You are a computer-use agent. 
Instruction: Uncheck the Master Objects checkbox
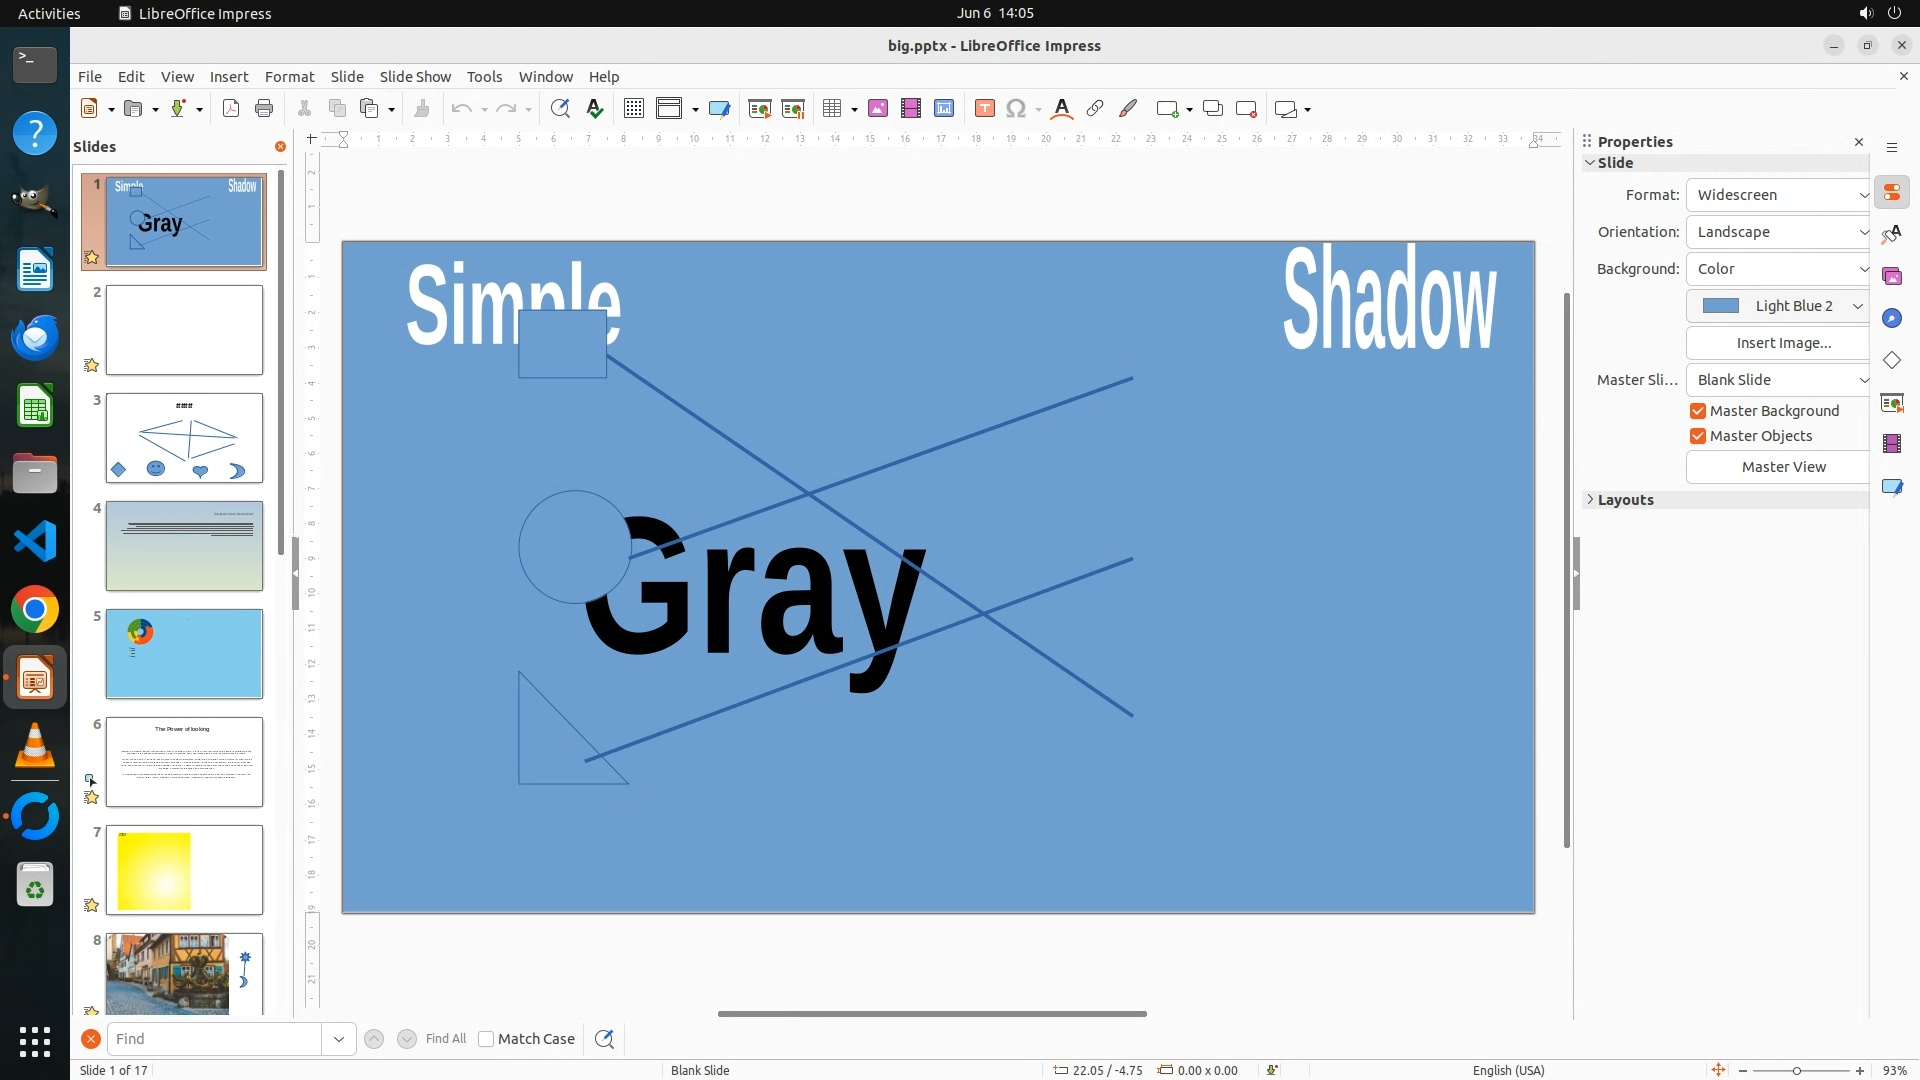click(x=1698, y=436)
